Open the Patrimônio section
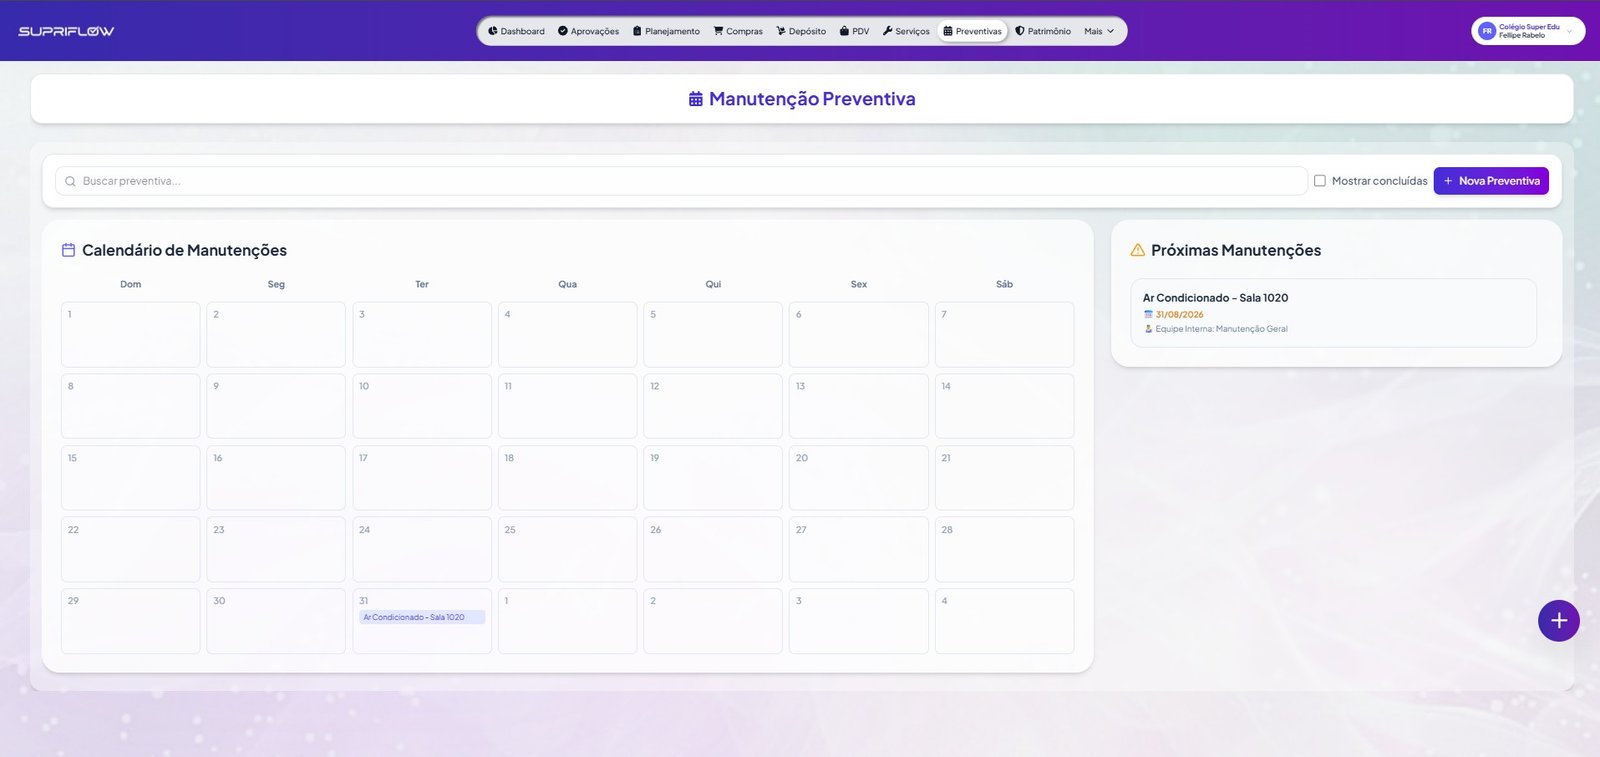 tap(1043, 31)
